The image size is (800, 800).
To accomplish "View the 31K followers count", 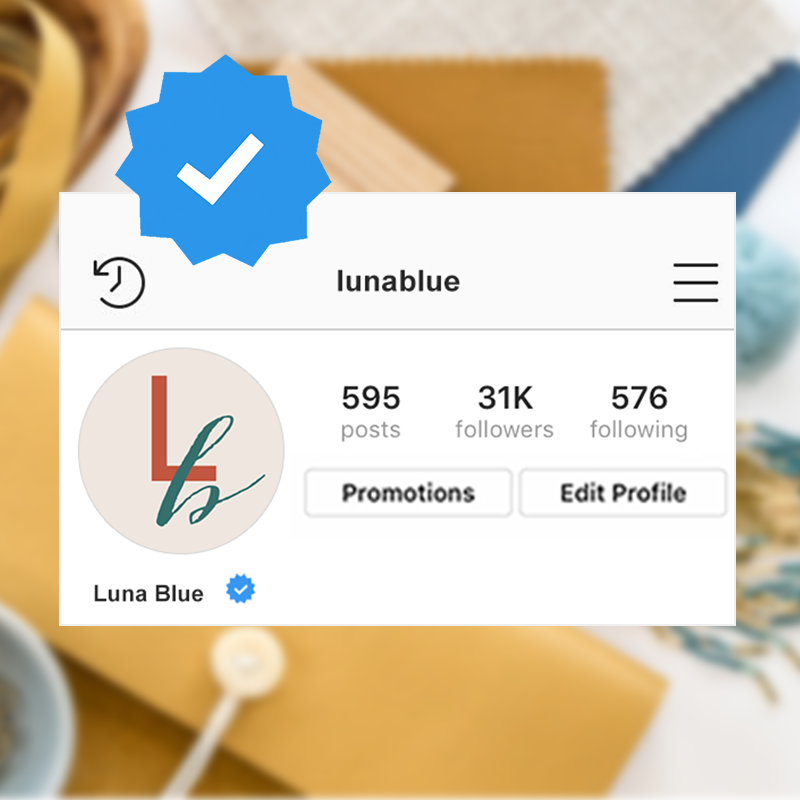I will tap(505, 397).
